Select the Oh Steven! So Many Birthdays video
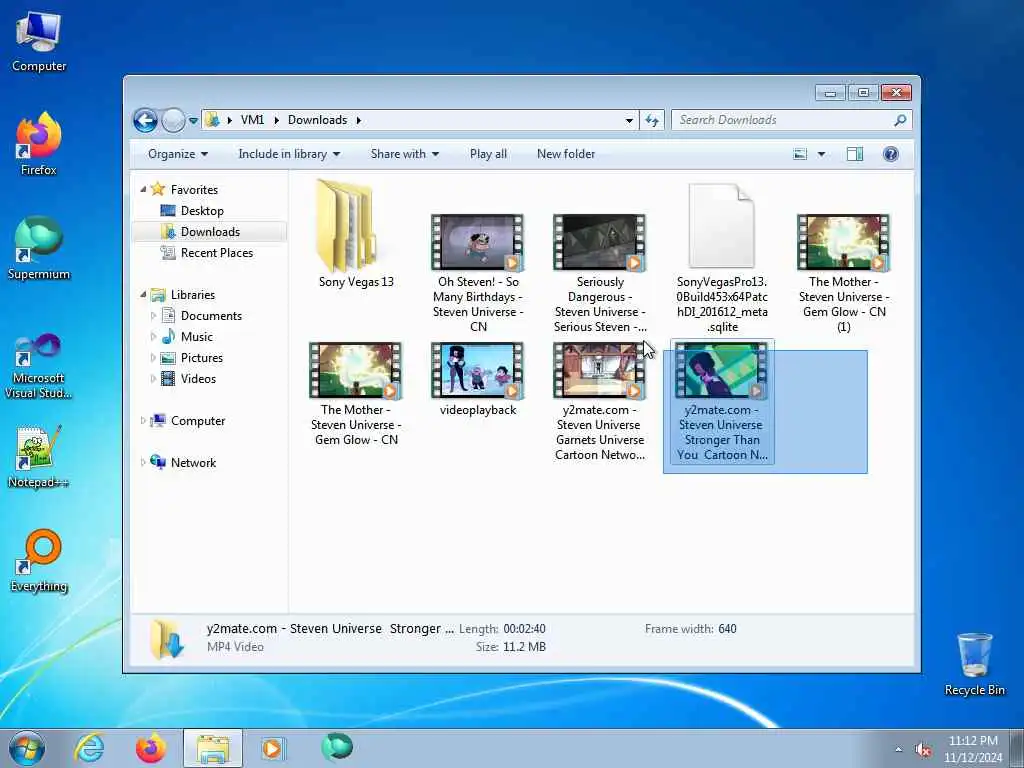The height and width of the screenshot is (768, 1024). point(478,273)
